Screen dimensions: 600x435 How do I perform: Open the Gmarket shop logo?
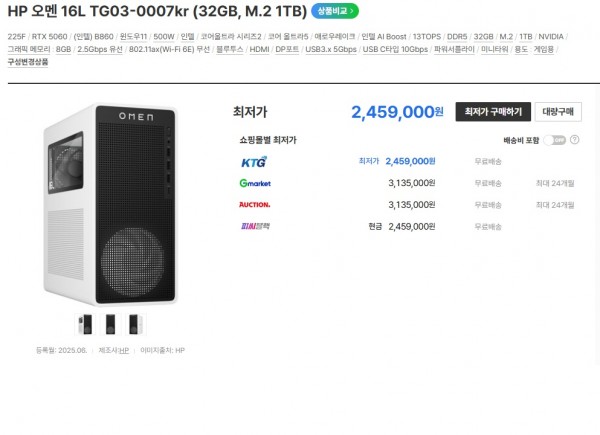pos(255,183)
